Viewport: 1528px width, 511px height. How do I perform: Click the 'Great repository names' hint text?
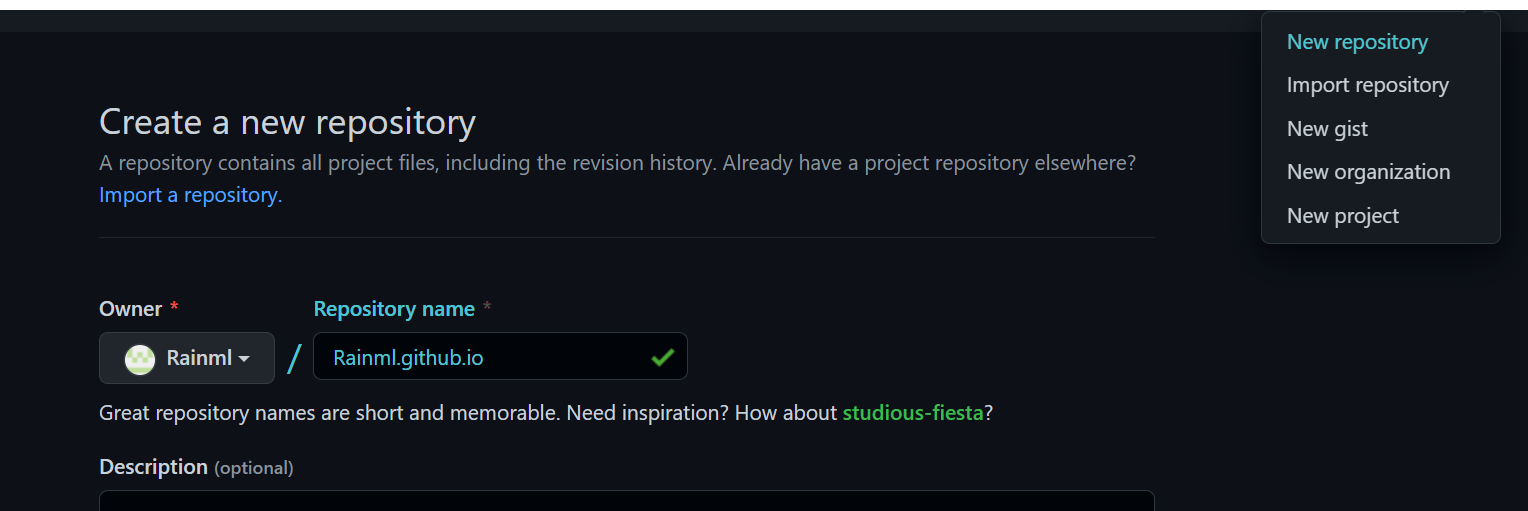pyautogui.click(x=400, y=412)
